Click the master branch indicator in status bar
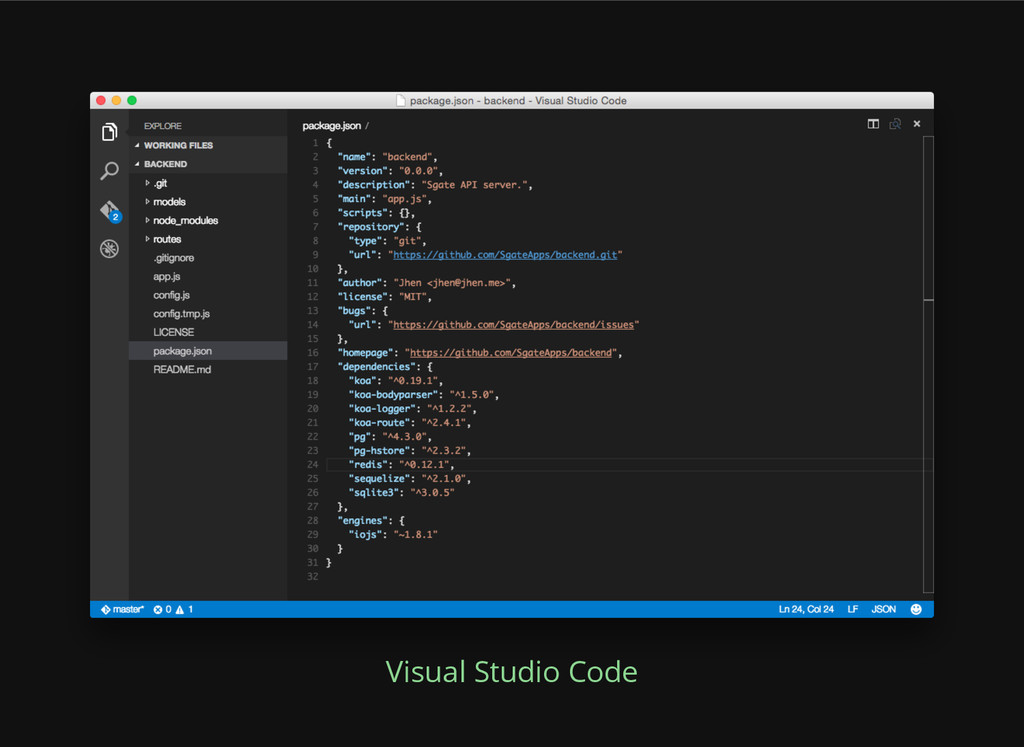Viewport: 1024px width, 747px height. (122, 609)
